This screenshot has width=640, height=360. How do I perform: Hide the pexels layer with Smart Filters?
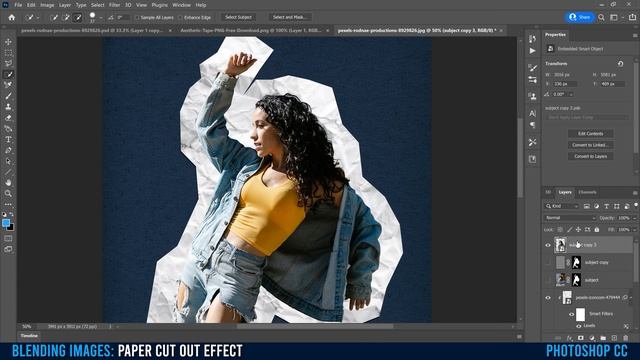[x=548, y=298]
